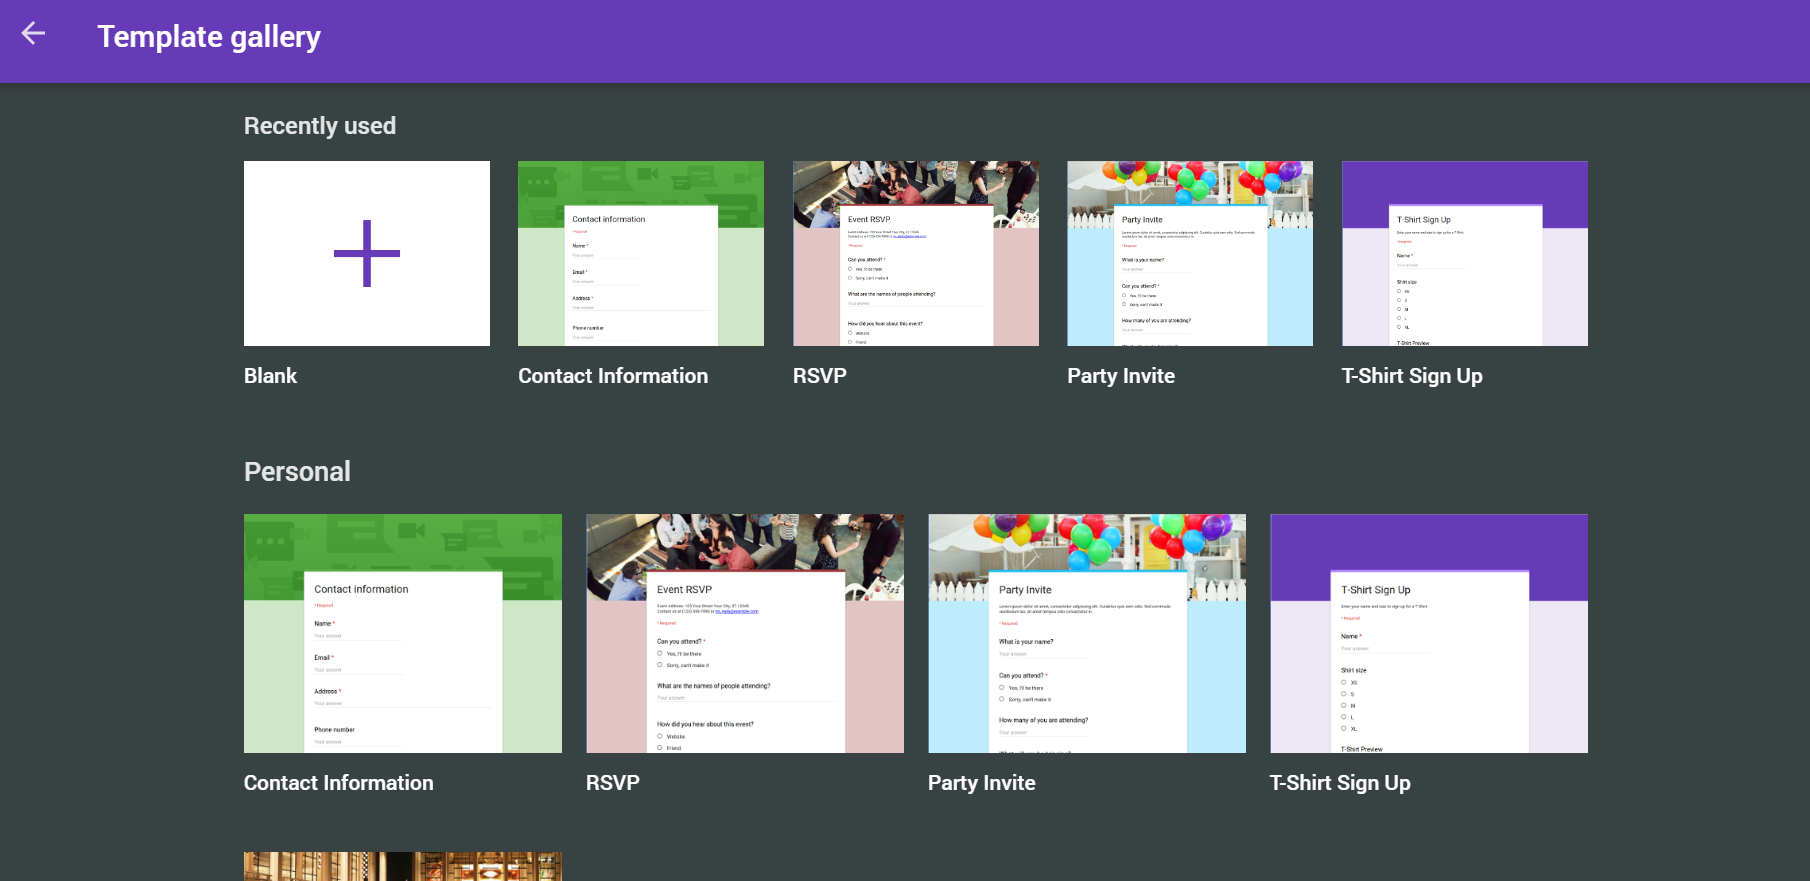Click the RSVP label in Recently used

coord(819,376)
